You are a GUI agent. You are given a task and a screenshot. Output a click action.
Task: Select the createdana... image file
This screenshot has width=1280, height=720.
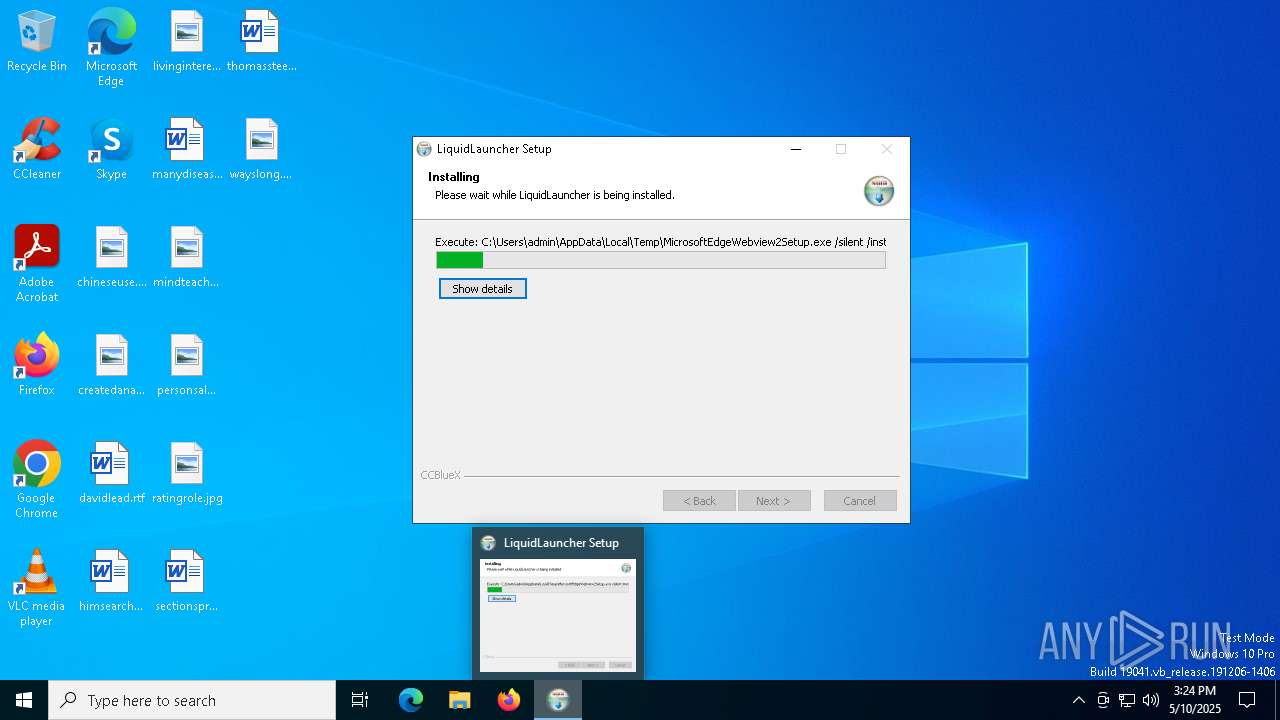111,366
